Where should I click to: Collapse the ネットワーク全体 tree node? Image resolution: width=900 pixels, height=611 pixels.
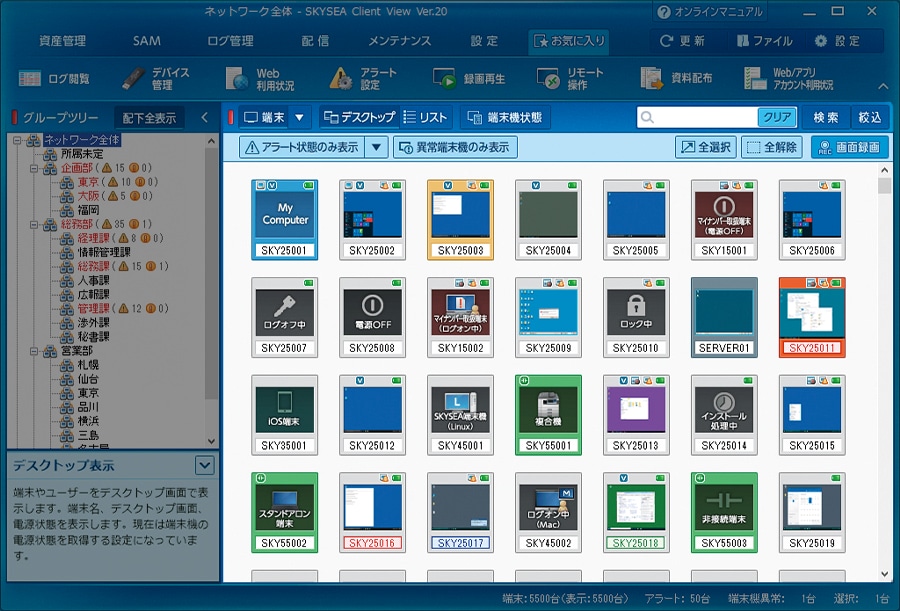(17, 140)
